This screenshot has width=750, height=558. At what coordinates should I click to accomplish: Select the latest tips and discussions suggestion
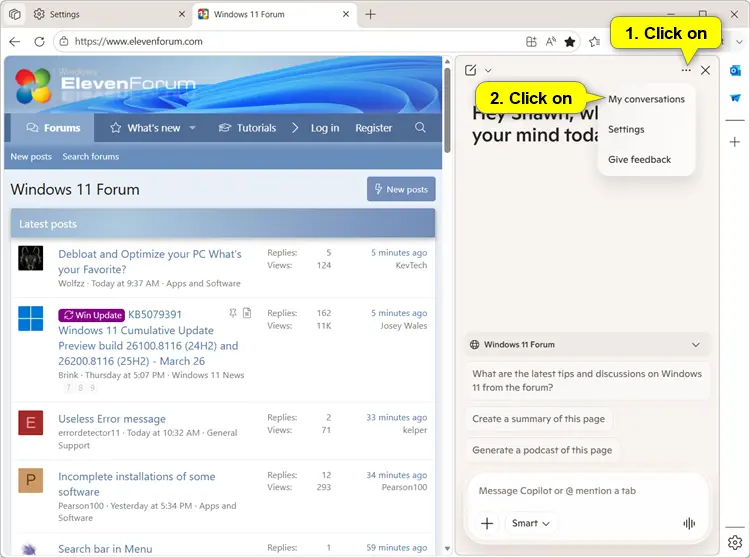(587, 381)
